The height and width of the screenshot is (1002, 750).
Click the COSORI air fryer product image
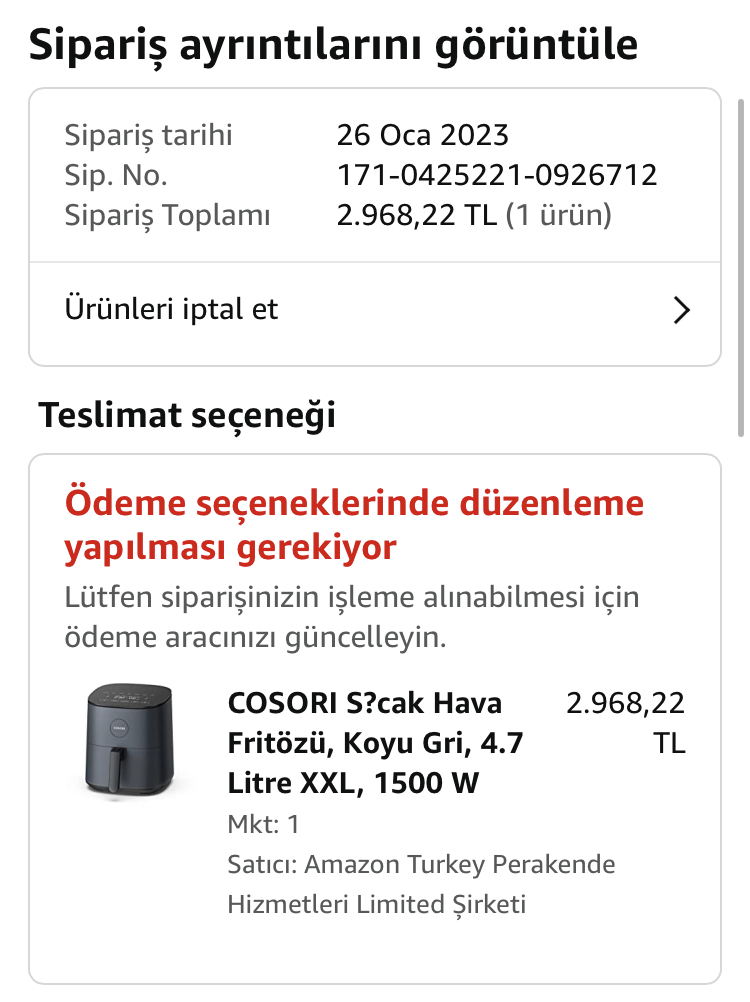click(x=130, y=741)
